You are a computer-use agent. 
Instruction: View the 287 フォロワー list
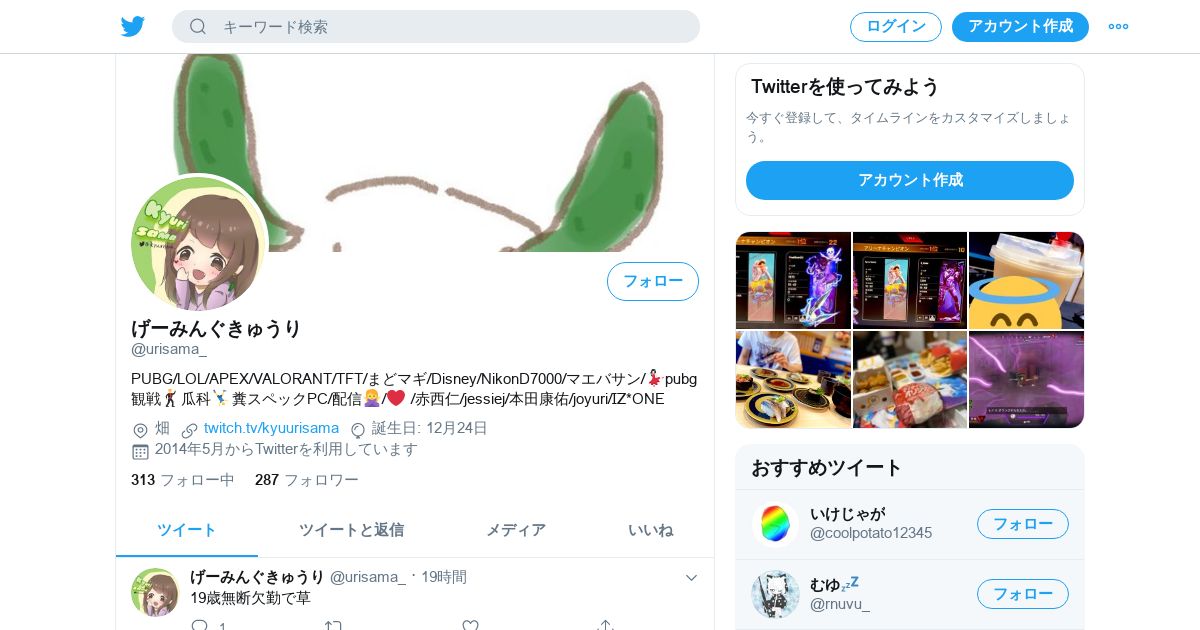307,480
